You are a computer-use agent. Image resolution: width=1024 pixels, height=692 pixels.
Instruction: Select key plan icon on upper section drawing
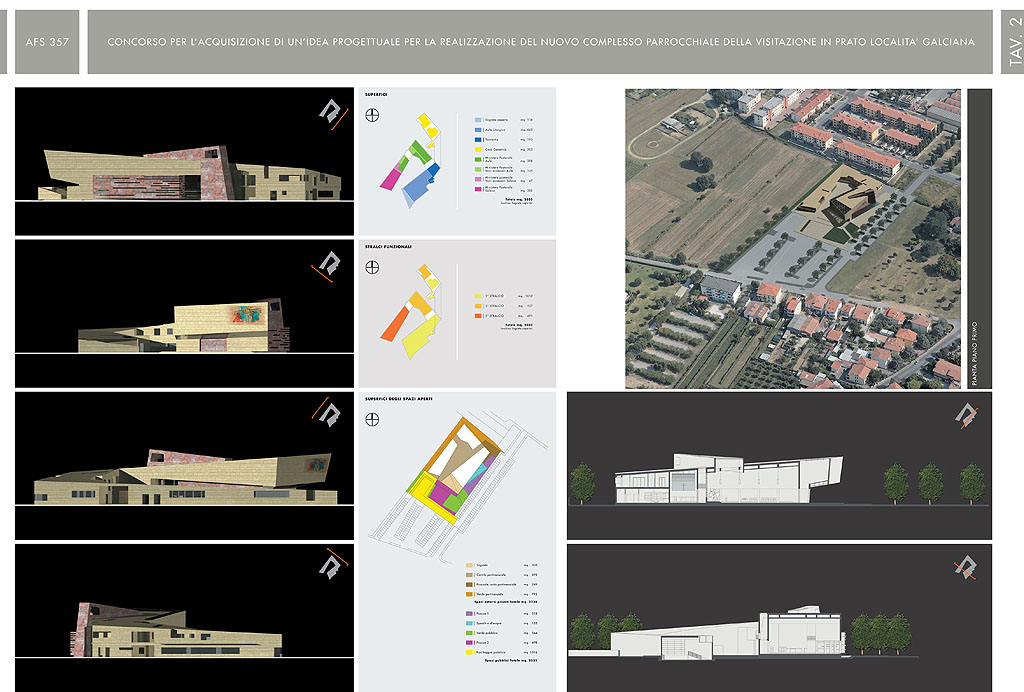(965, 414)
